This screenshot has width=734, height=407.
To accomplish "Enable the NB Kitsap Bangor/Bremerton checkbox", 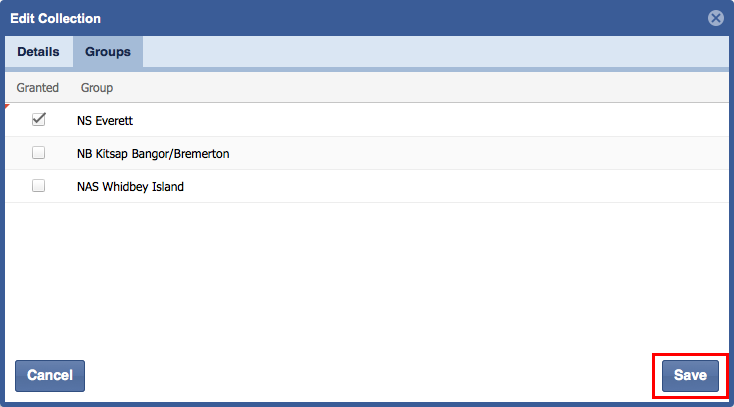I will (39, 153).
